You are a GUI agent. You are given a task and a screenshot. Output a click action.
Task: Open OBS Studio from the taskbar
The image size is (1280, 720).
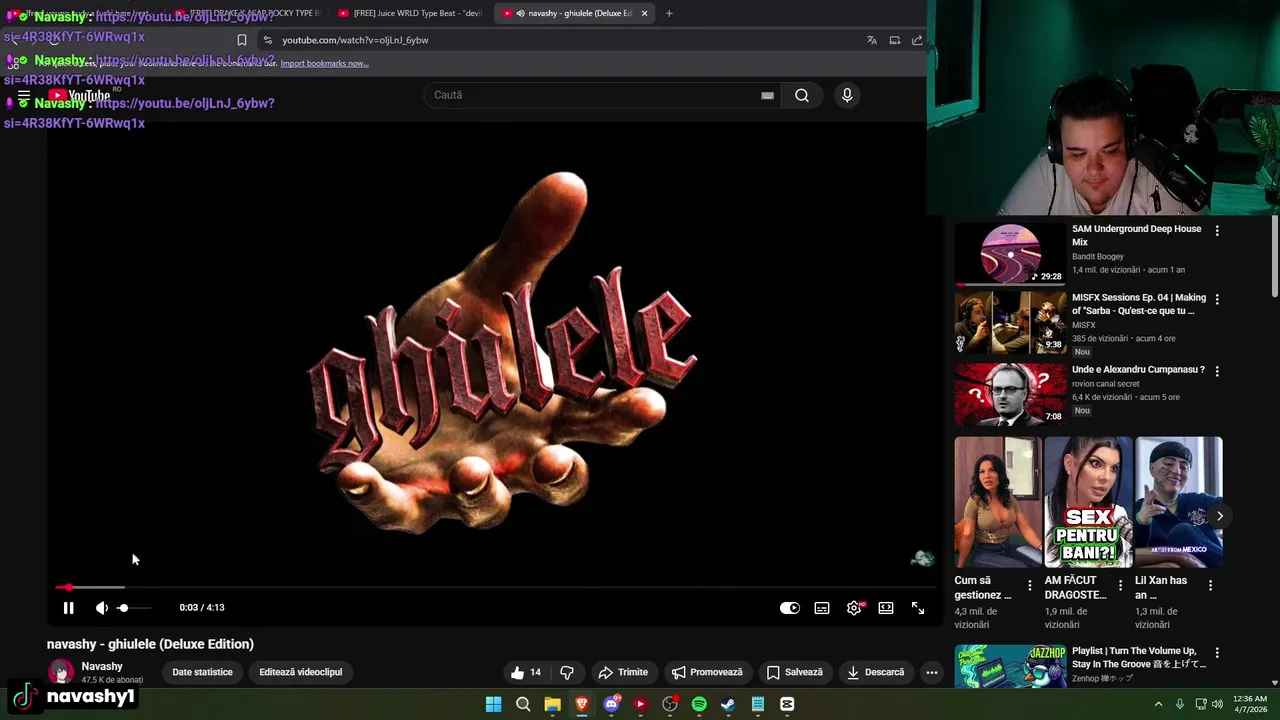670,704
